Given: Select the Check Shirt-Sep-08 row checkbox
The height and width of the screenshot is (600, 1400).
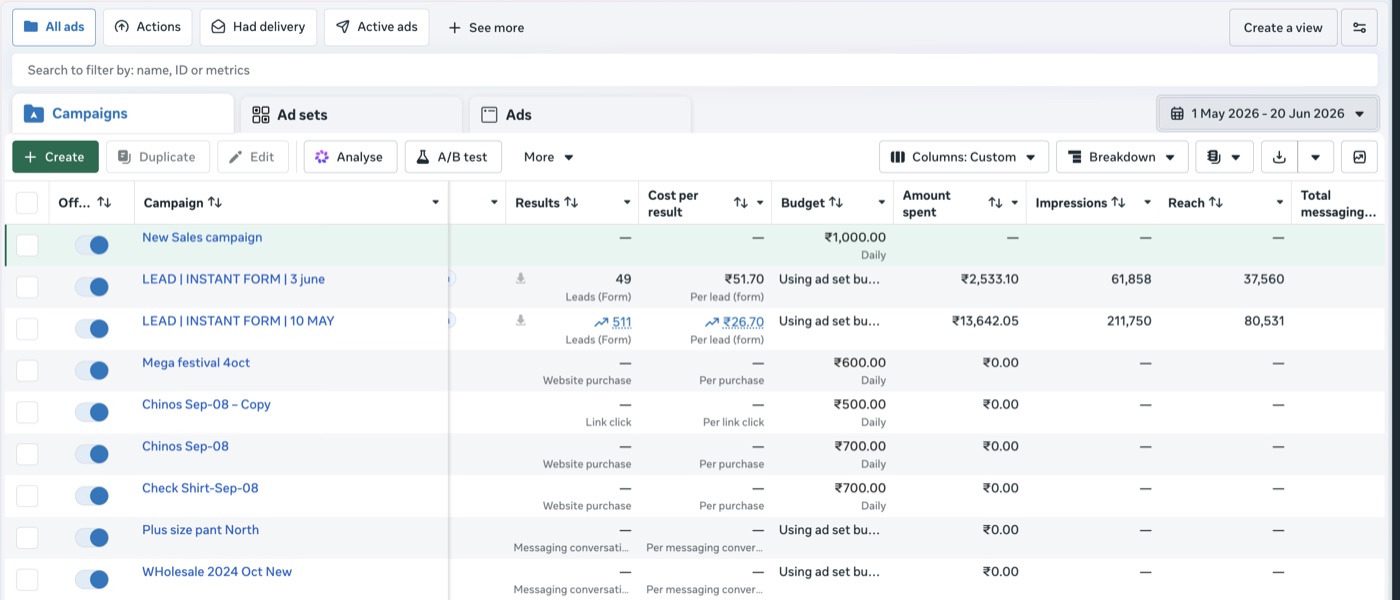Looking at the screenshot, I should tap(27, 496).
